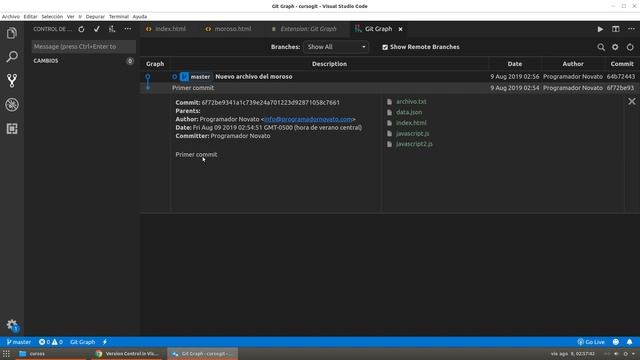Viewport: 640px width, 360px height.
Task: Open cursos folder window in taskbar
Action: (51, 354)
